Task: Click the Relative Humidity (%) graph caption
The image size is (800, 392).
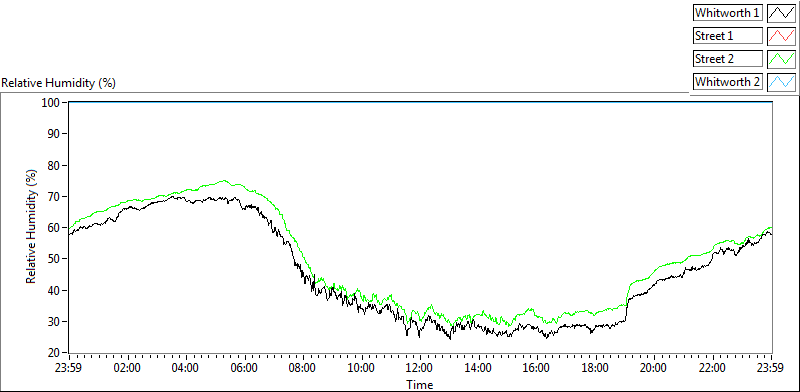Action: (59, 83)
